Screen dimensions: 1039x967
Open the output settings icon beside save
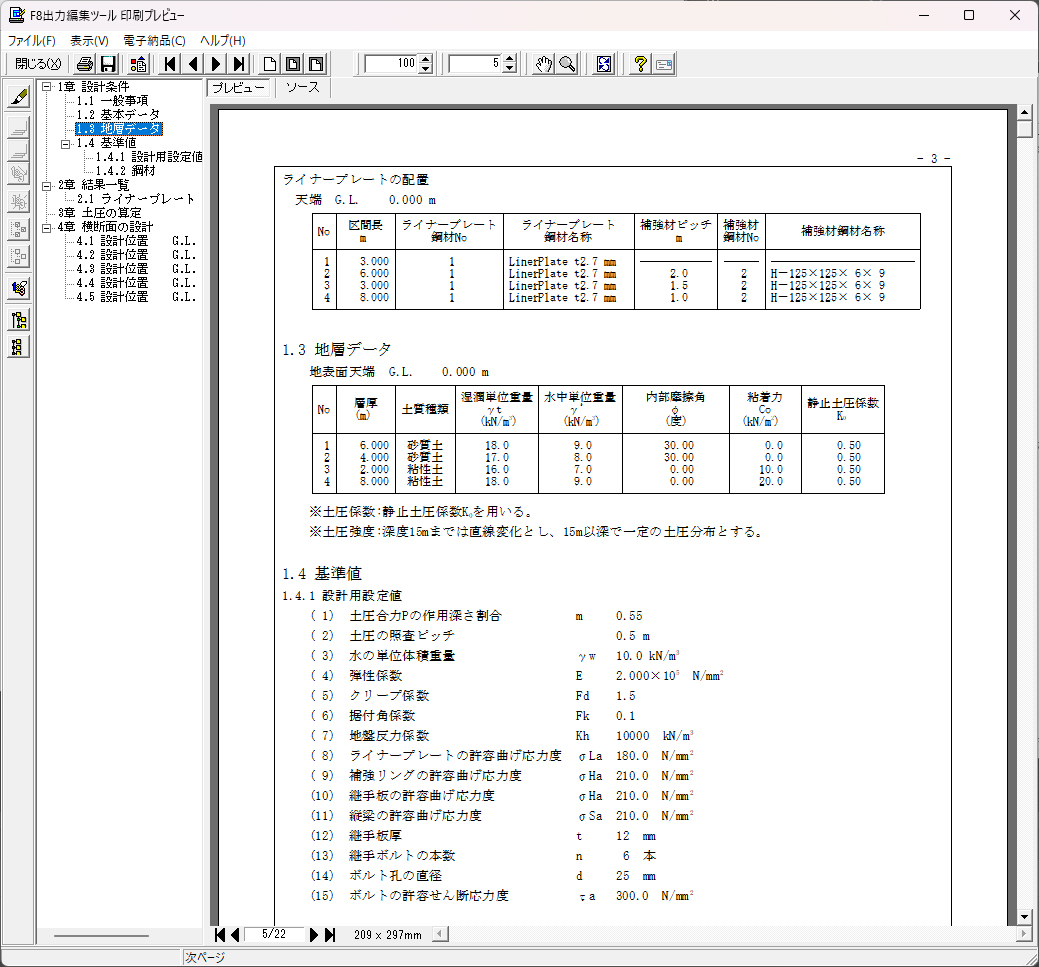138,64
